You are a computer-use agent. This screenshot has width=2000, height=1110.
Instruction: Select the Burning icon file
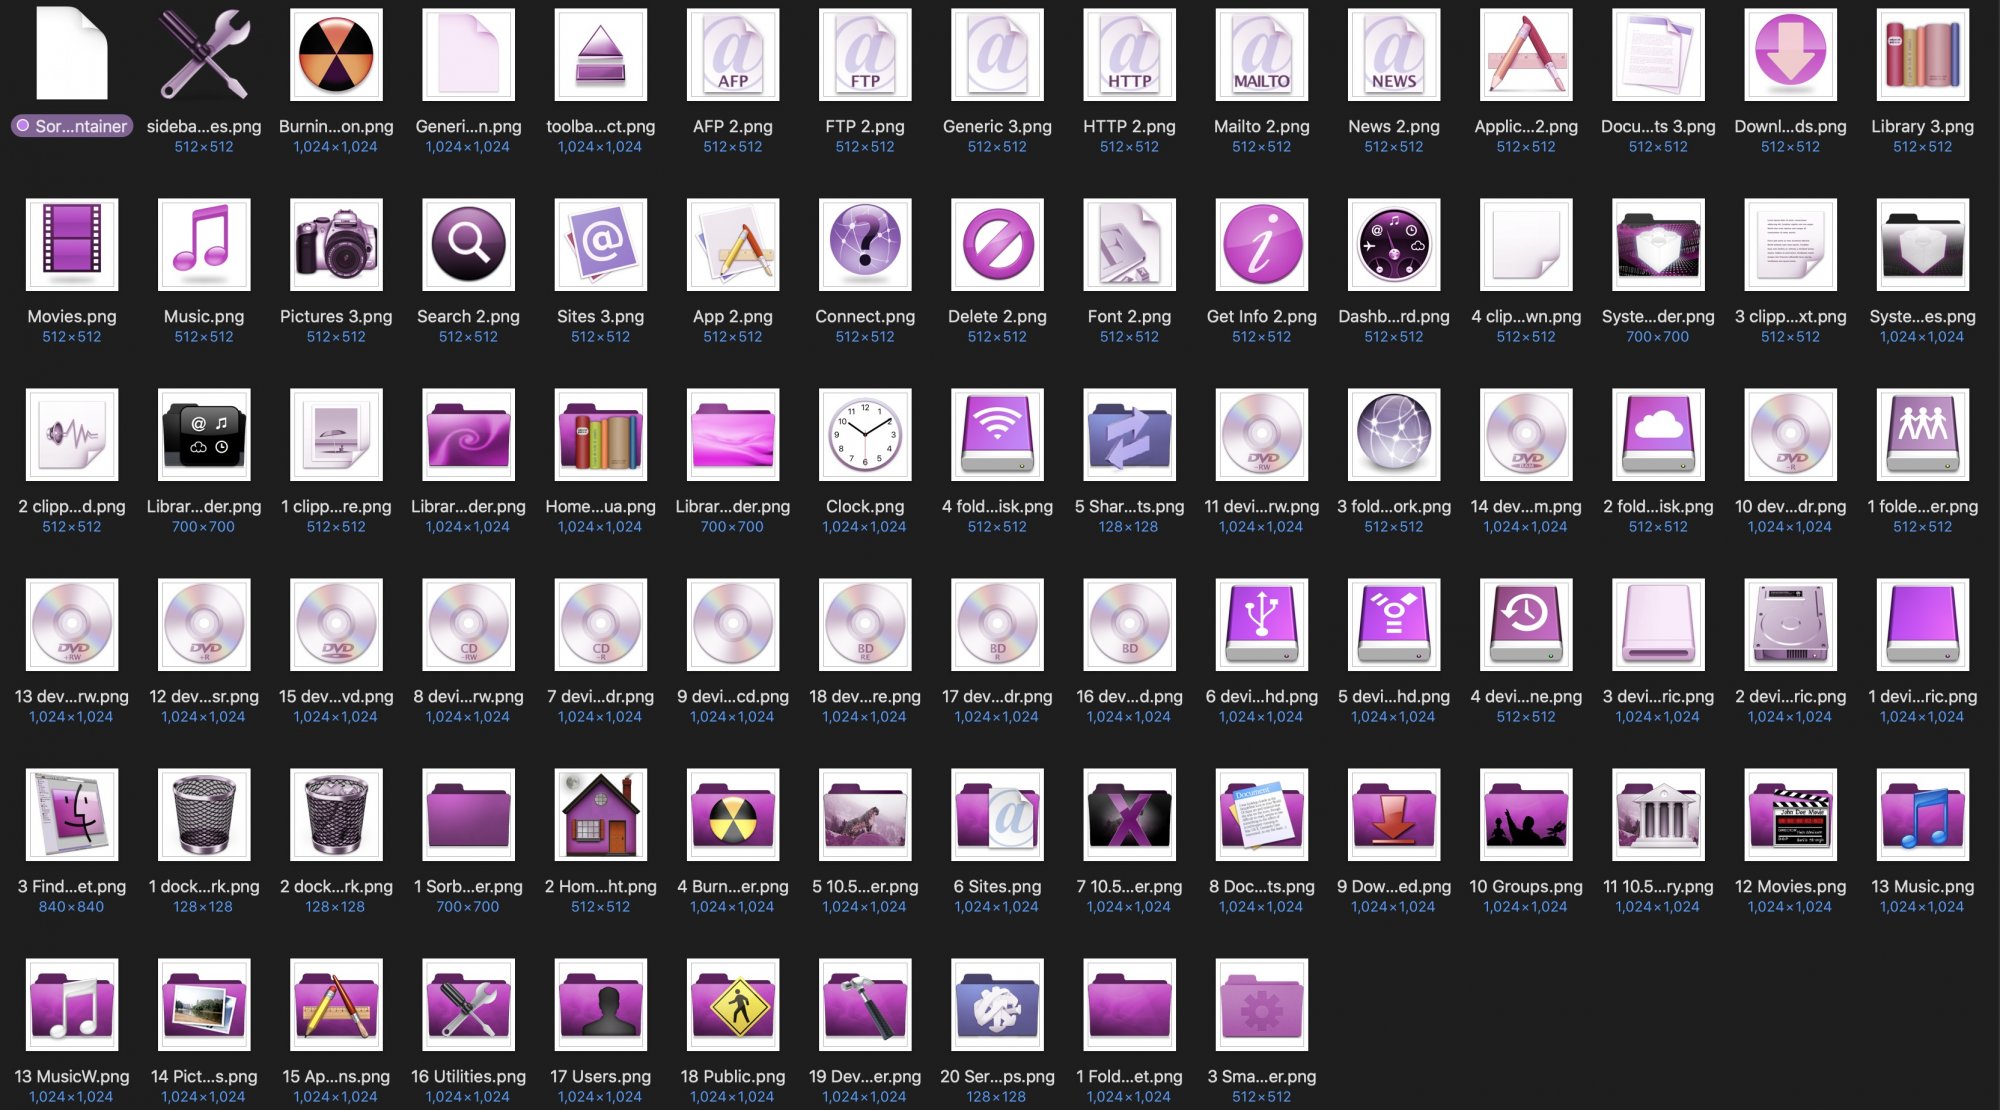pos(336,55)
